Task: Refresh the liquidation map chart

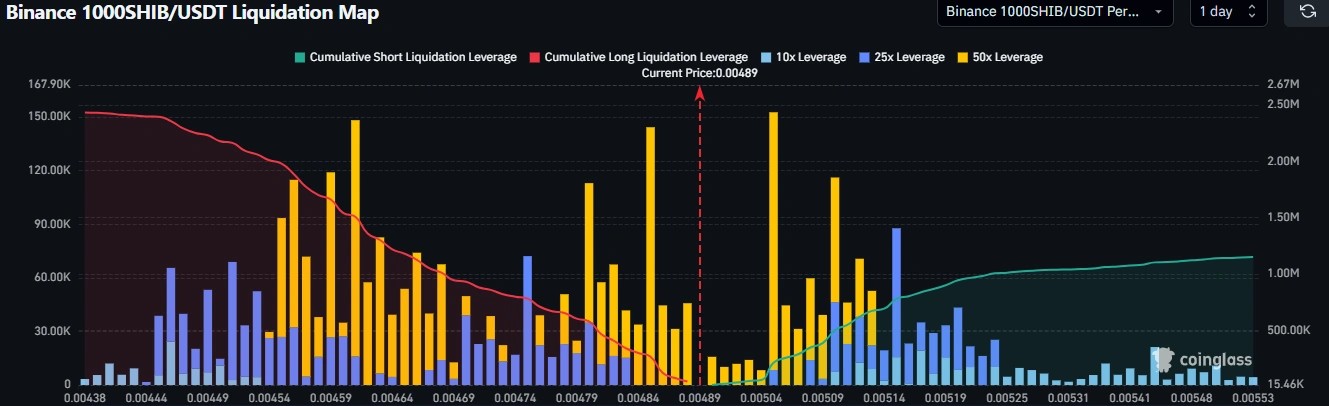Action: pyautogui.click(x=1307, y=11)
